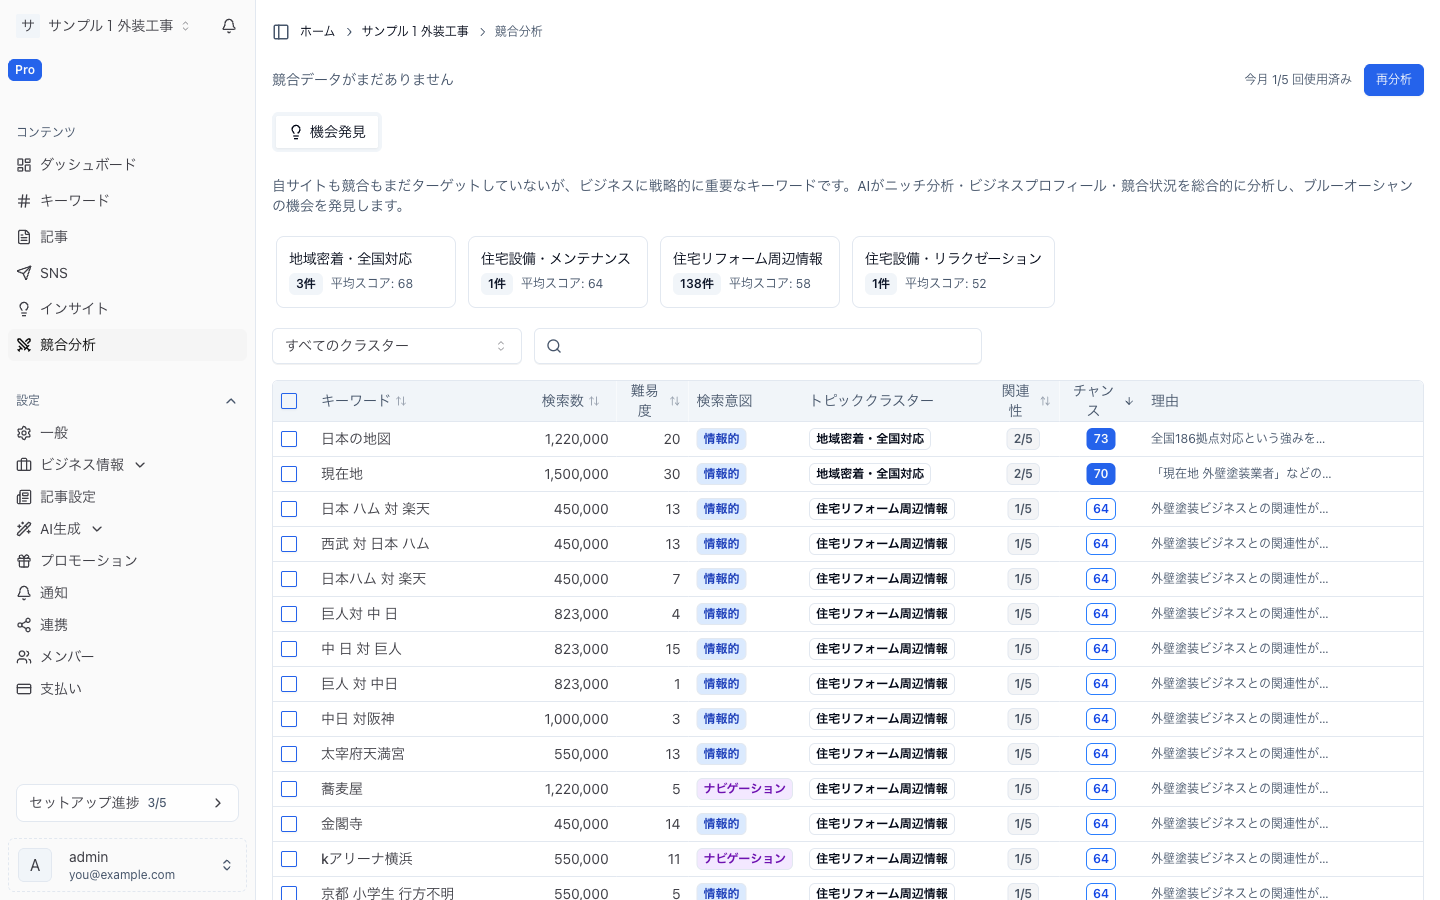Click the AI生成 magic wand icon
The image size is (1440, 900).
24,529
